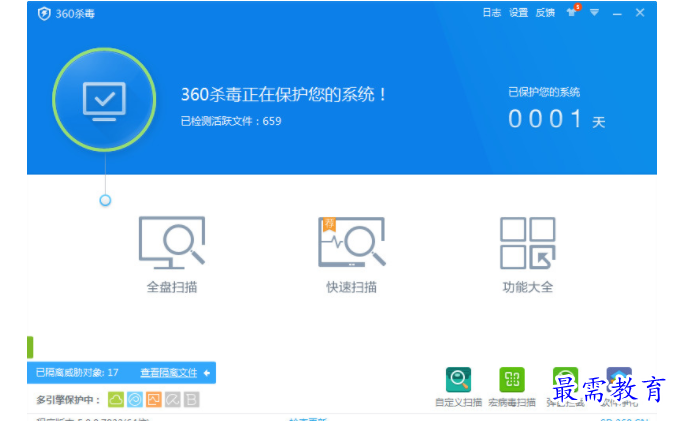This screenshot has height=421, width=674.
Task: Expand the main menu triangle in title bar
Action: click(594, 12)
